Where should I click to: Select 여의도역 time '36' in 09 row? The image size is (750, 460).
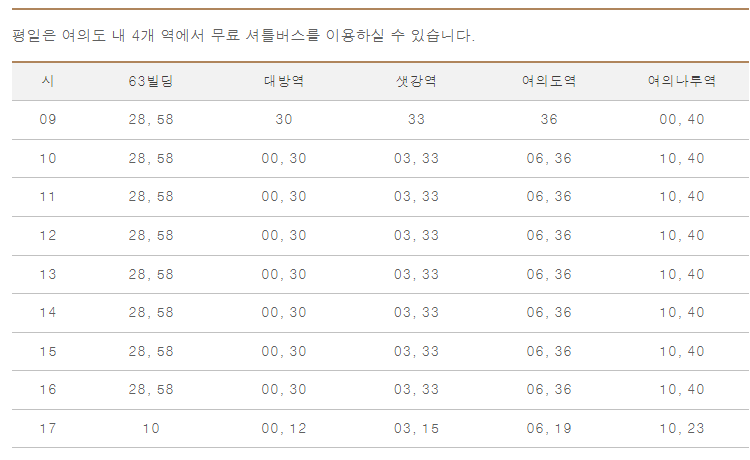click(549, 119)
